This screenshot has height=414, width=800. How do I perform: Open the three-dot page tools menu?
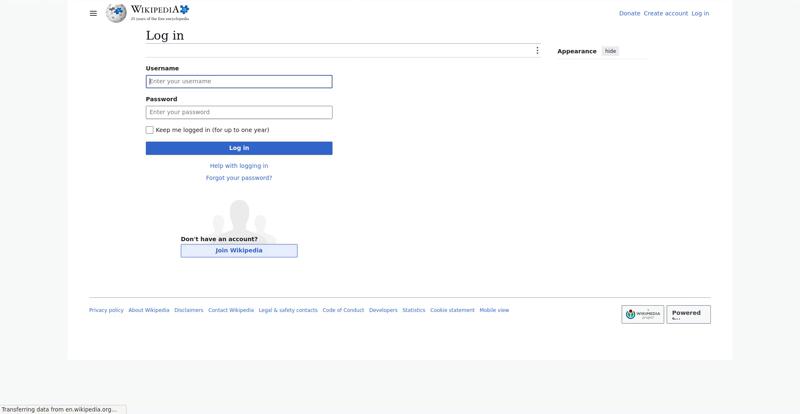(x=537, y=51)
